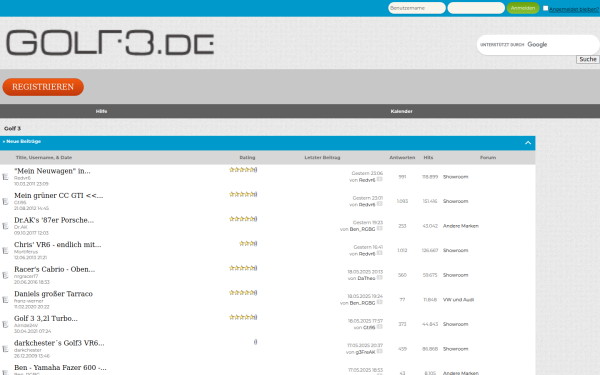
Task: Click thread icon beside Dr.AK's '87er Porsche
Action: (x=5, y=226)
